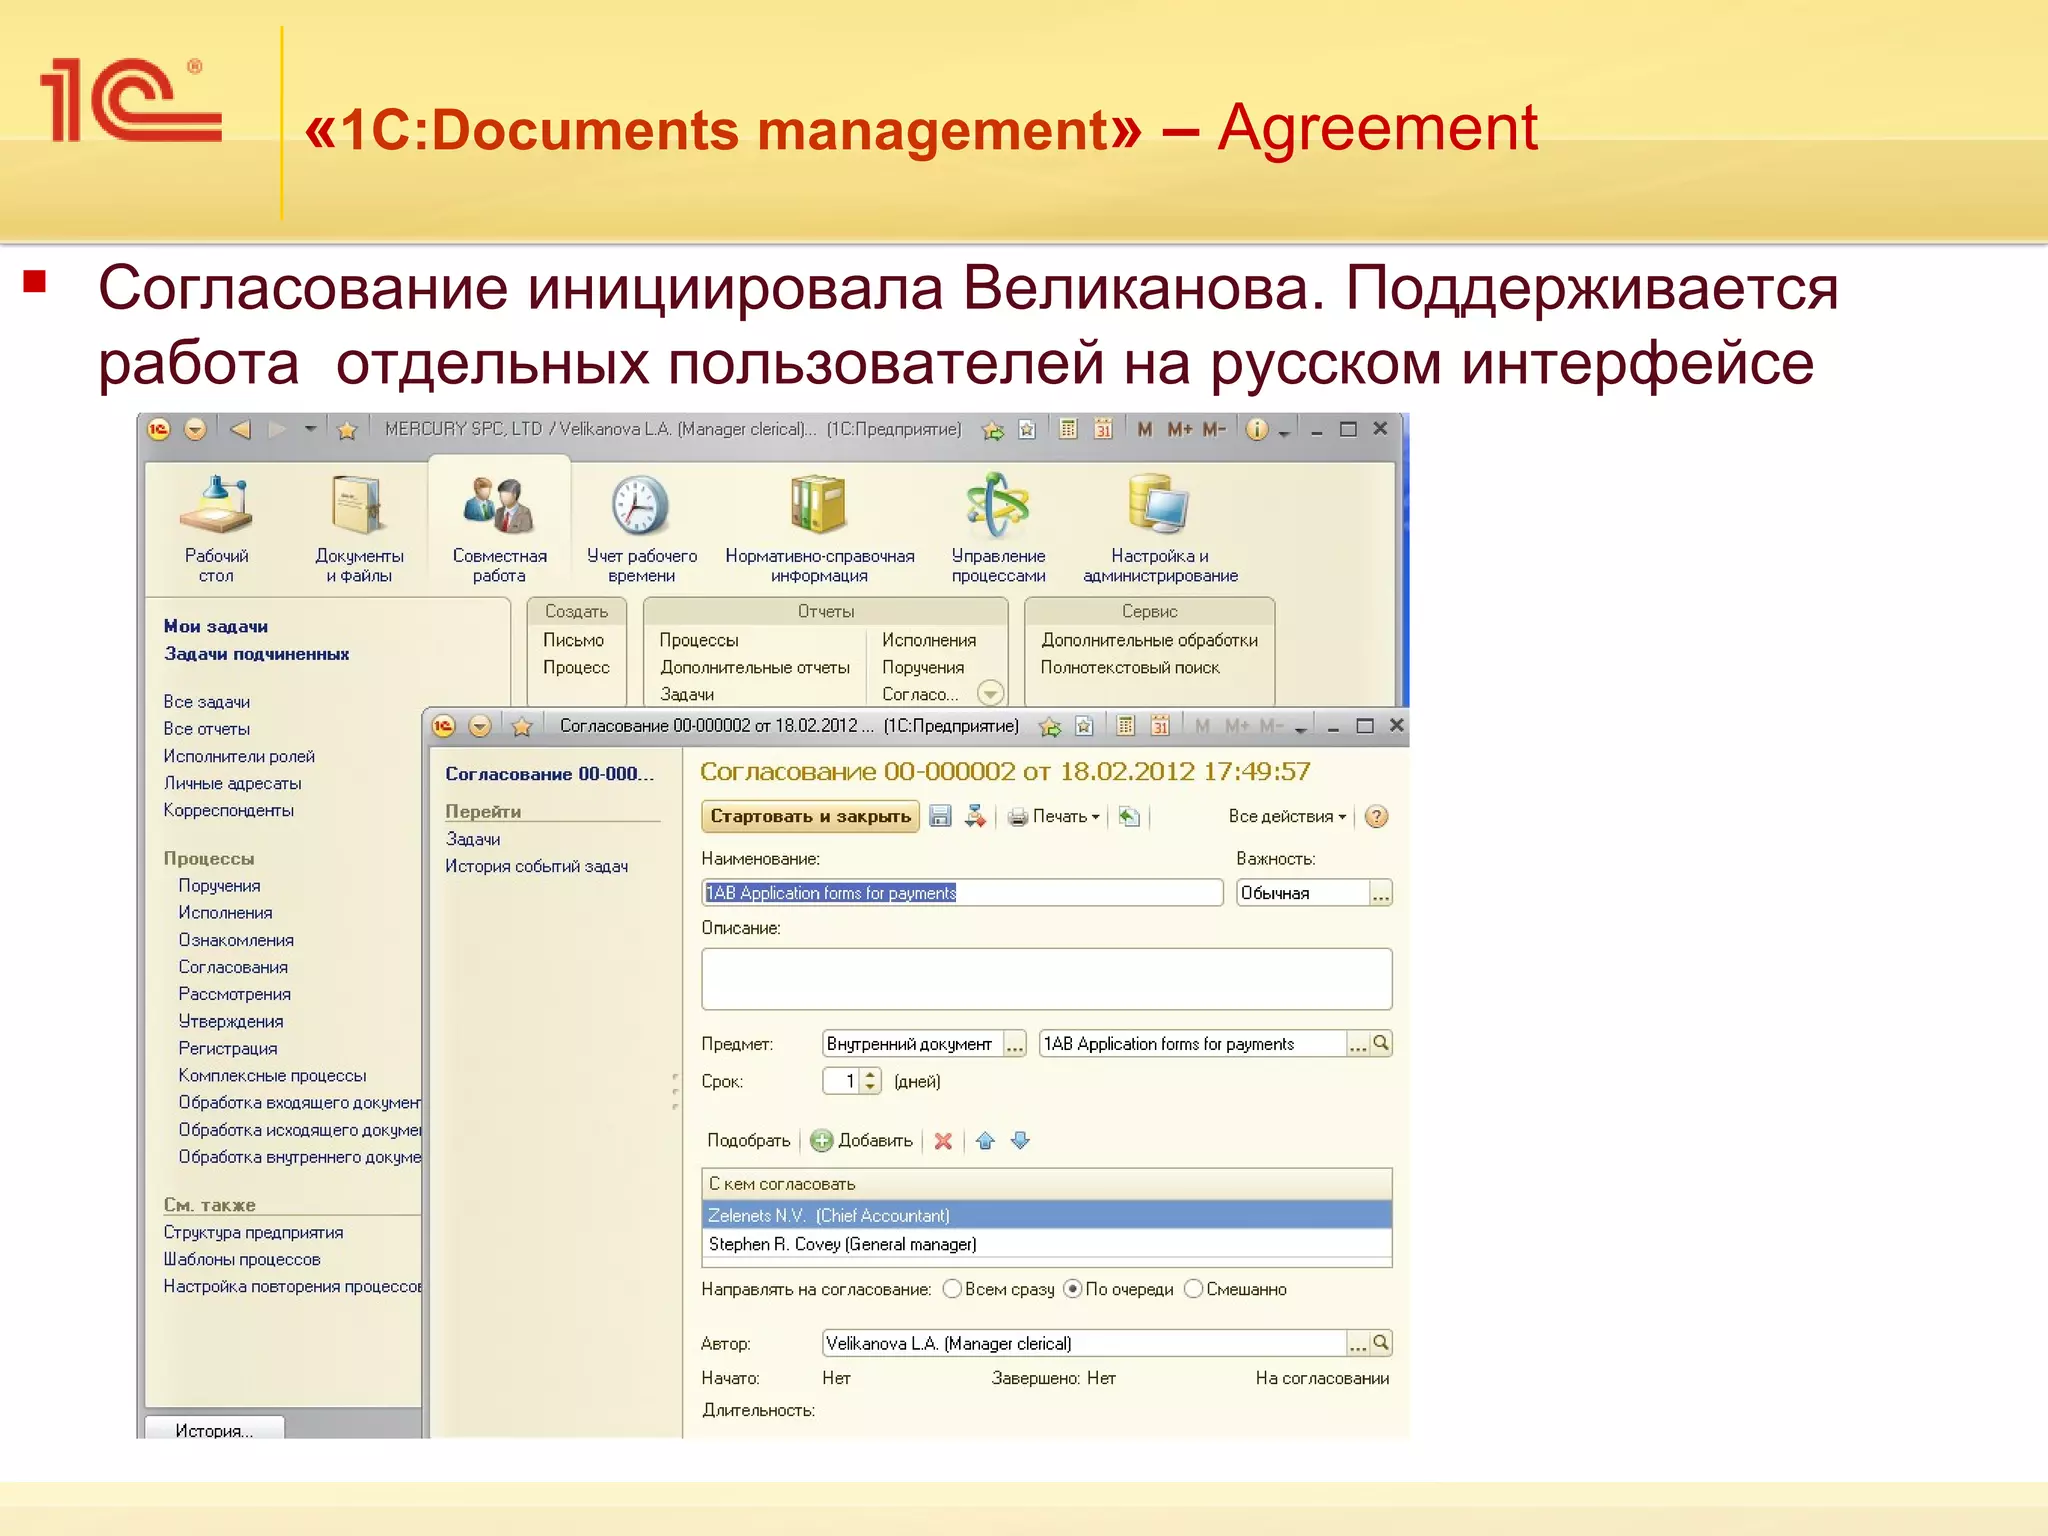Open Учет рабочего времени section
The width and height of the screenshot is (2048, 1536).
click(x=641, y=529)
